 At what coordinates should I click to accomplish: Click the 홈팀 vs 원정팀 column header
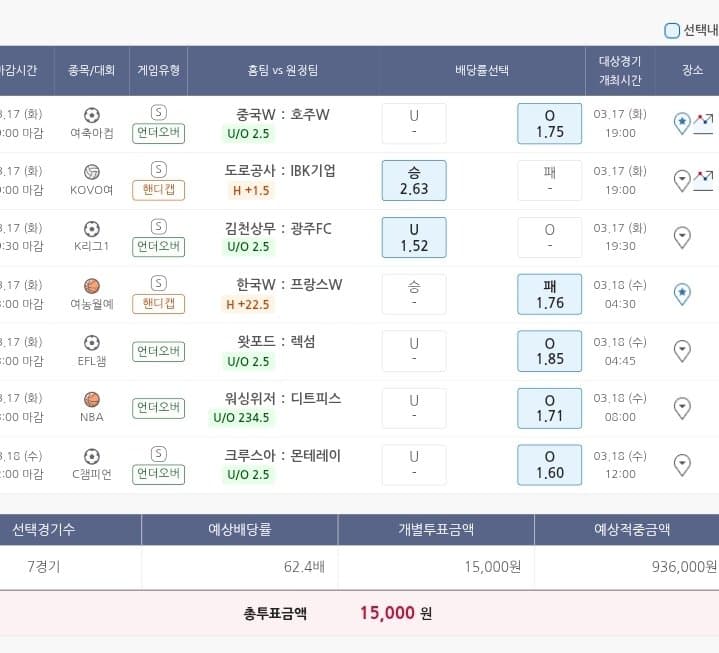click(x=283, y=70)
